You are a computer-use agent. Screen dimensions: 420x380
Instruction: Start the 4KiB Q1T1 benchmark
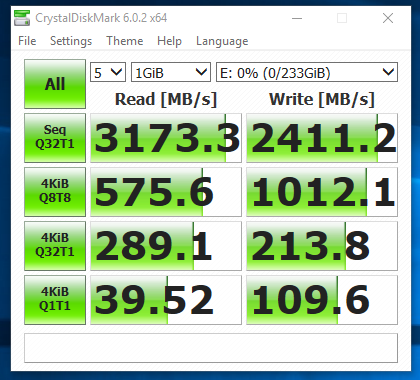click(x=55, y=300)
